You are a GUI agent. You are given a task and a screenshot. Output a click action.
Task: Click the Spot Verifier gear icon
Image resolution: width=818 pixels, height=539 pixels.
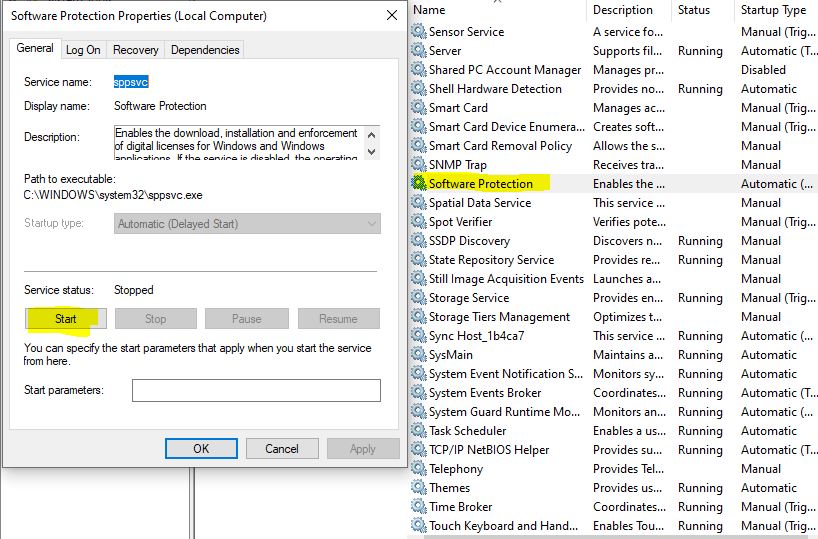point(419,221)
